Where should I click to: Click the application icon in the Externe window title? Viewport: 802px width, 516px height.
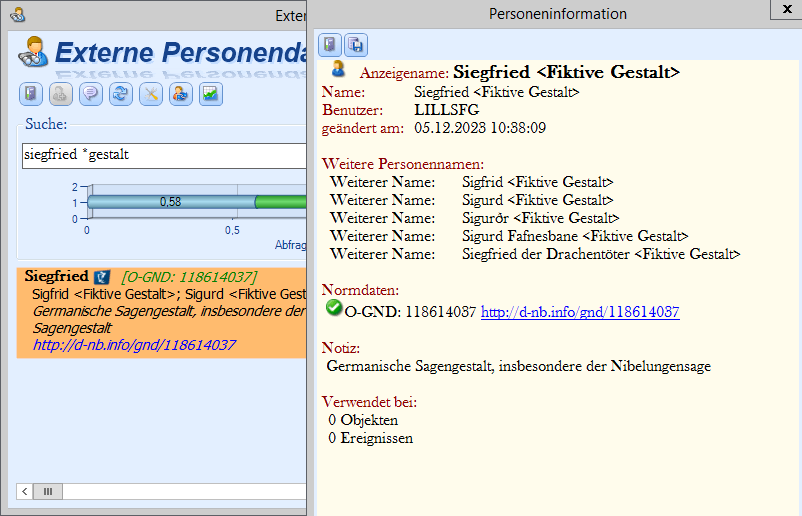[17, 15]
